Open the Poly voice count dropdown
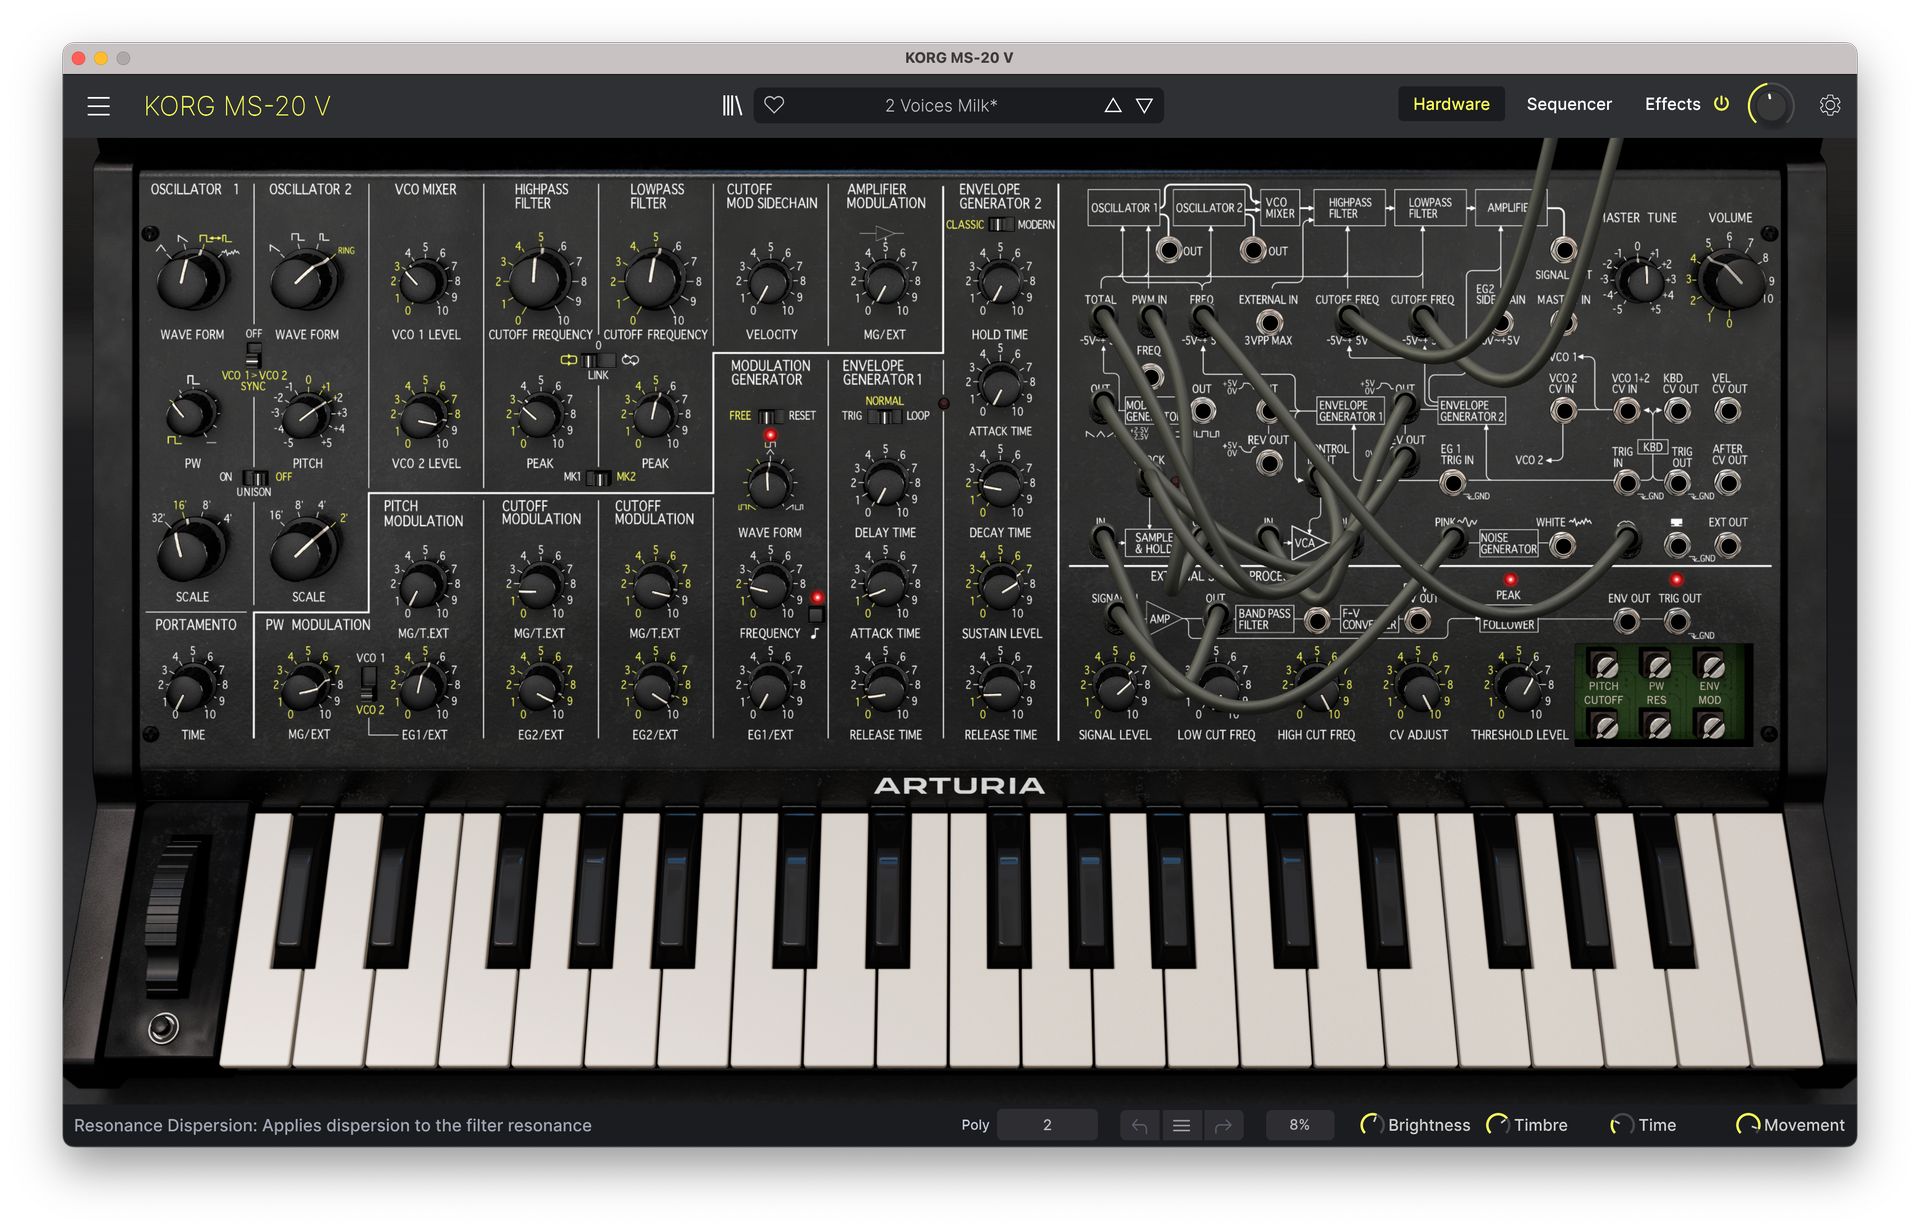Viewport: 1920px width, 1230px height. [x=1047, y=1125]
